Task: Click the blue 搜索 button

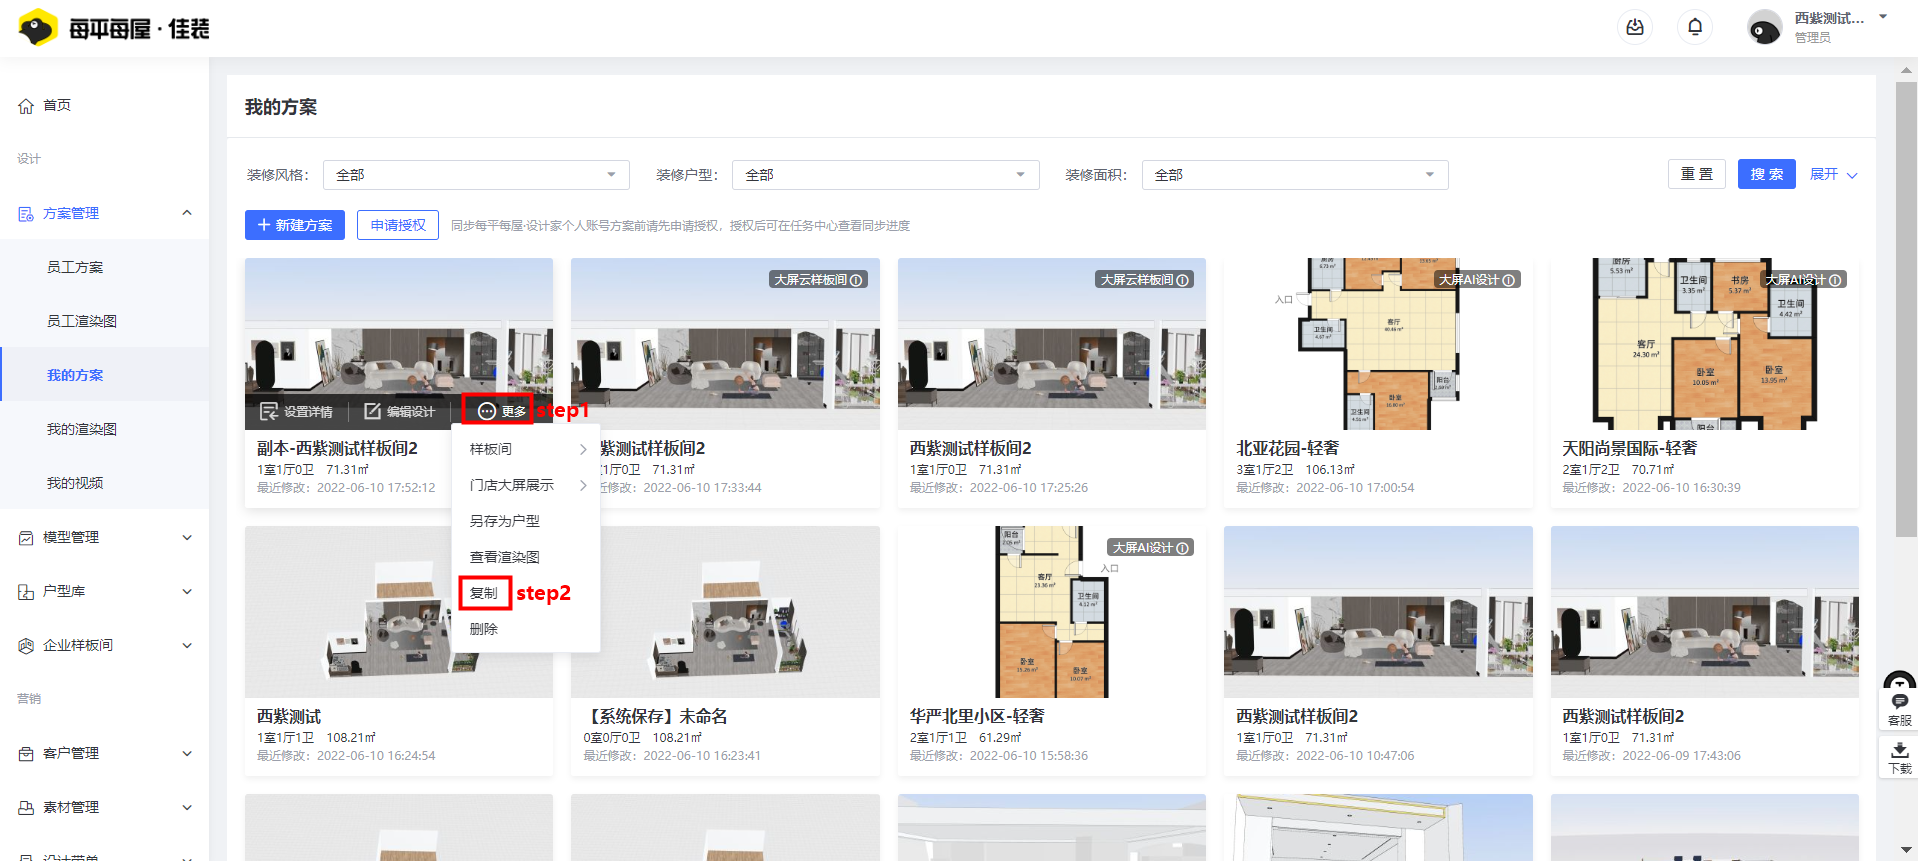Action: pyautogui.click(x=1767, y=174)
